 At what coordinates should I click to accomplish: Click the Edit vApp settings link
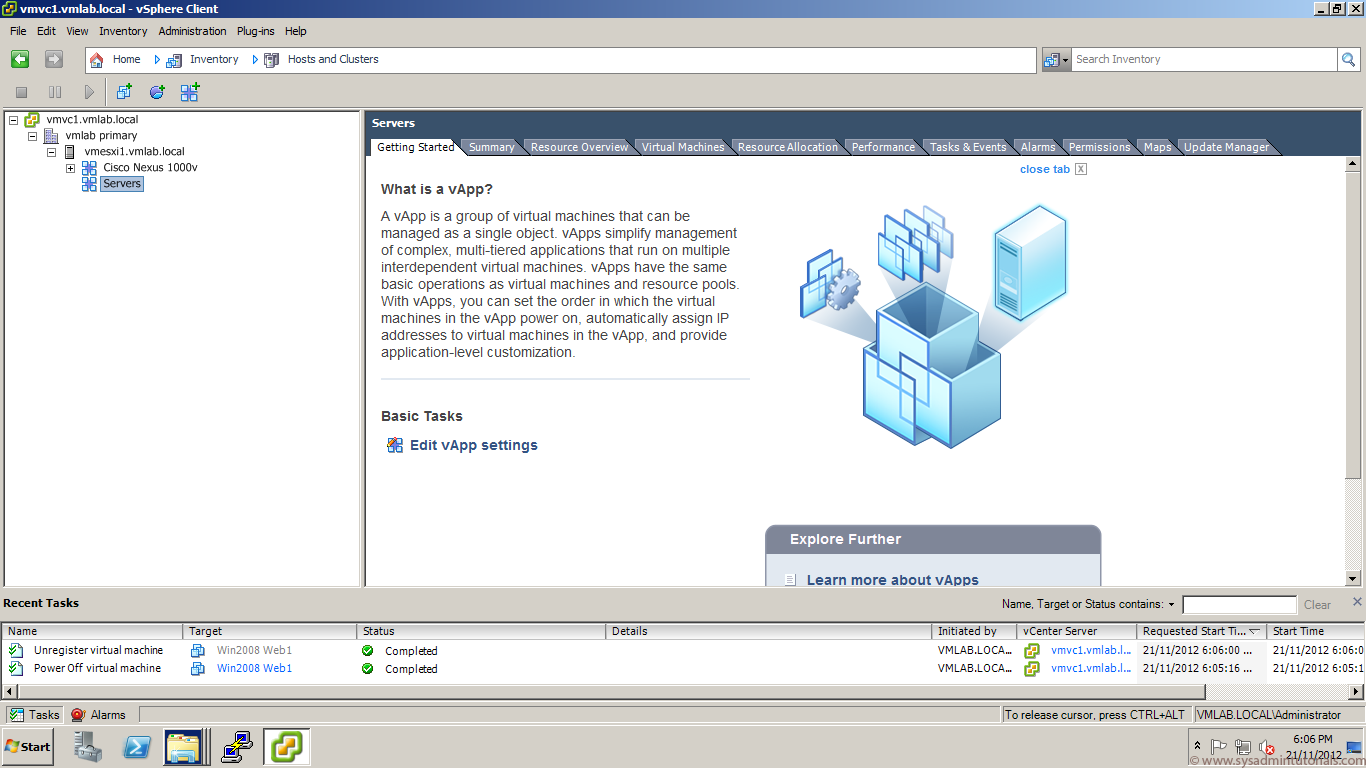(474, 445)
